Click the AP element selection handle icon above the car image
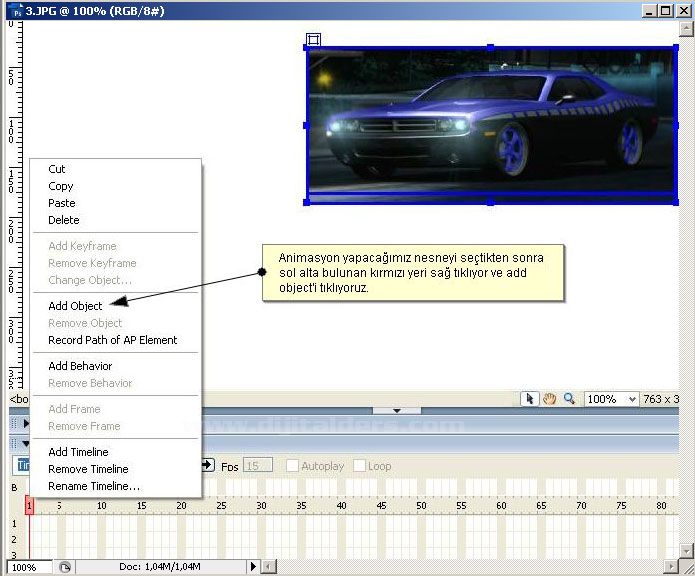The image size is (695, 576). click(x=313, y=39)
